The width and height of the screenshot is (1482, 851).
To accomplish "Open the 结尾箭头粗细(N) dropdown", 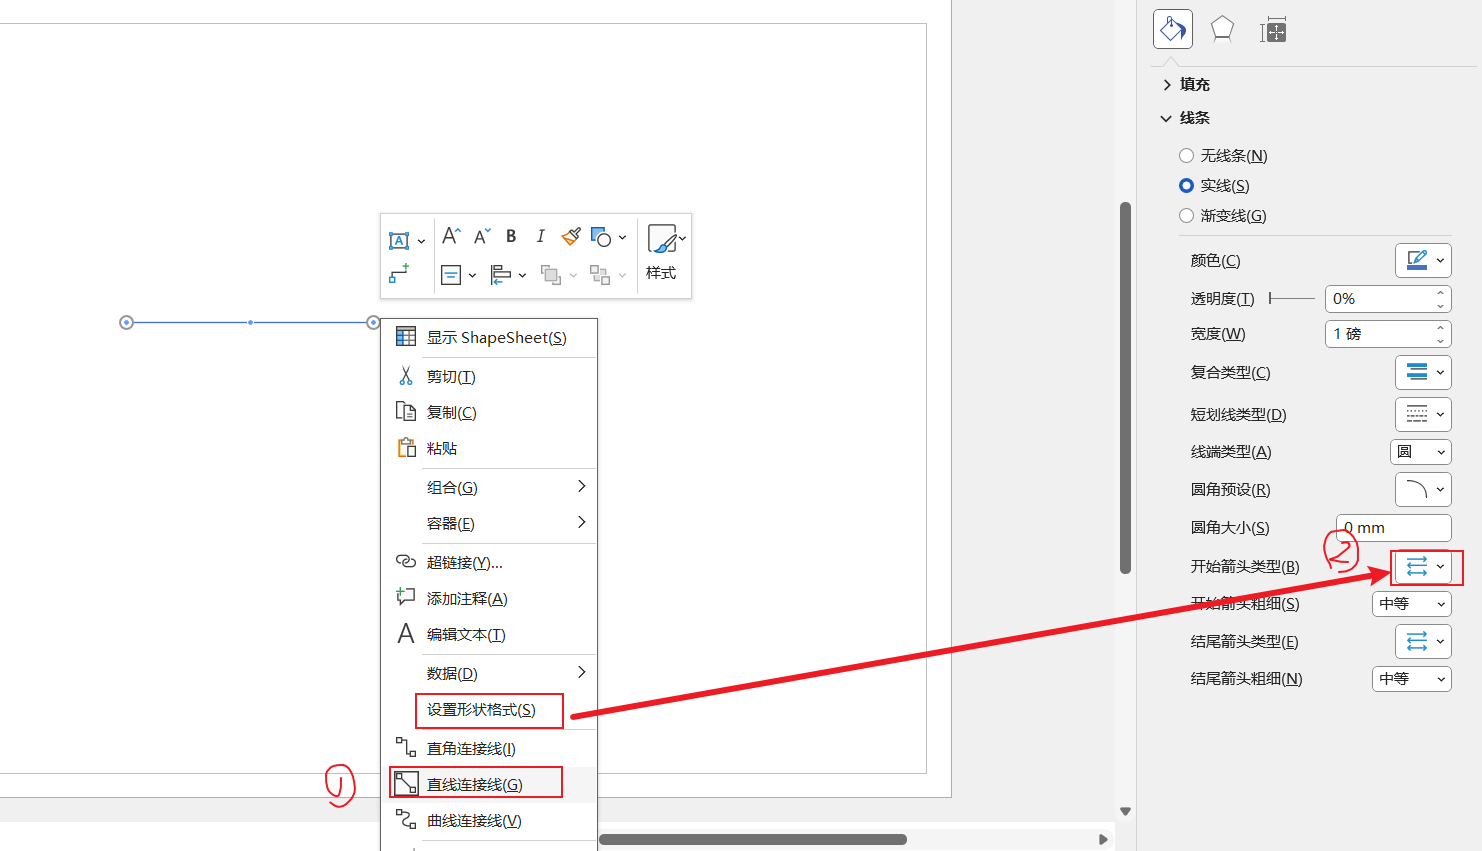I will (1411, 679).
